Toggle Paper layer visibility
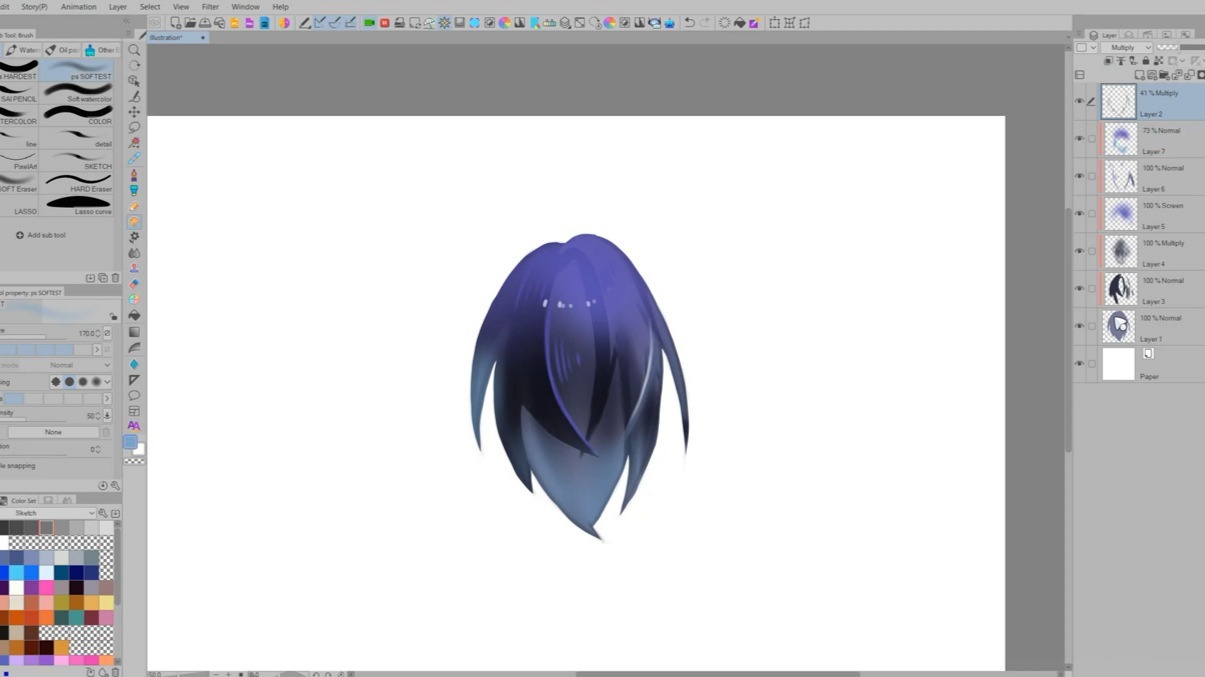Screen dimensions: 1205x677 point(1079,363)
